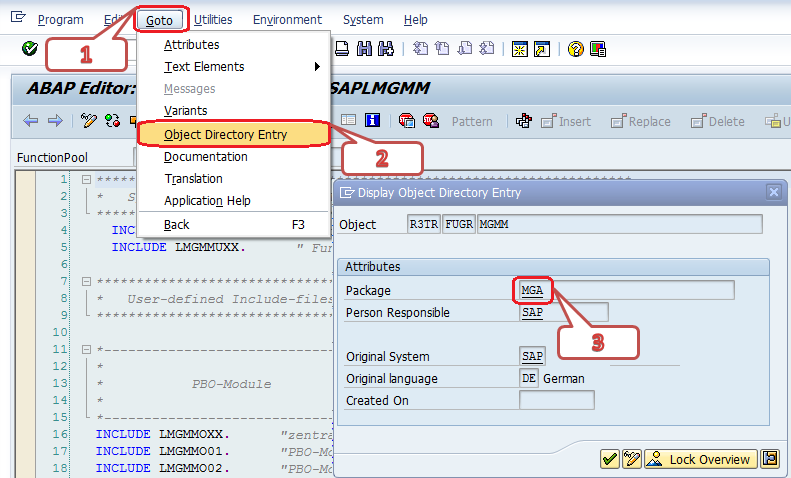Image resolution: width=791 pixels, height=478 pixels.
Task: Click the R3TR program ID field
Action: [x=424, y=224]
